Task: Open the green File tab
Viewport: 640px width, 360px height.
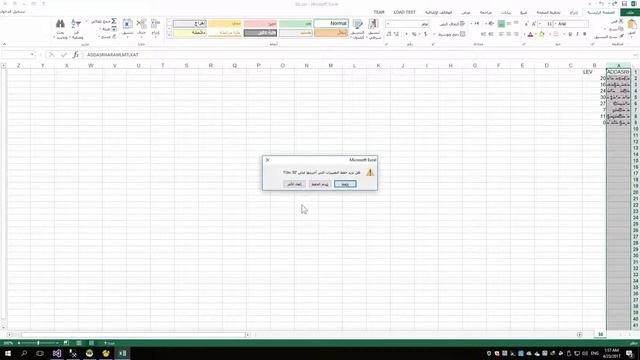Action: [631, 12]
